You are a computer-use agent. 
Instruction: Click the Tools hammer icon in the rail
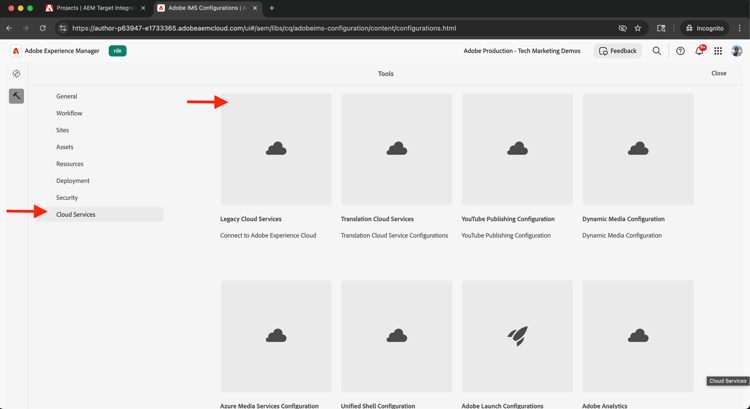coord(16,96)
